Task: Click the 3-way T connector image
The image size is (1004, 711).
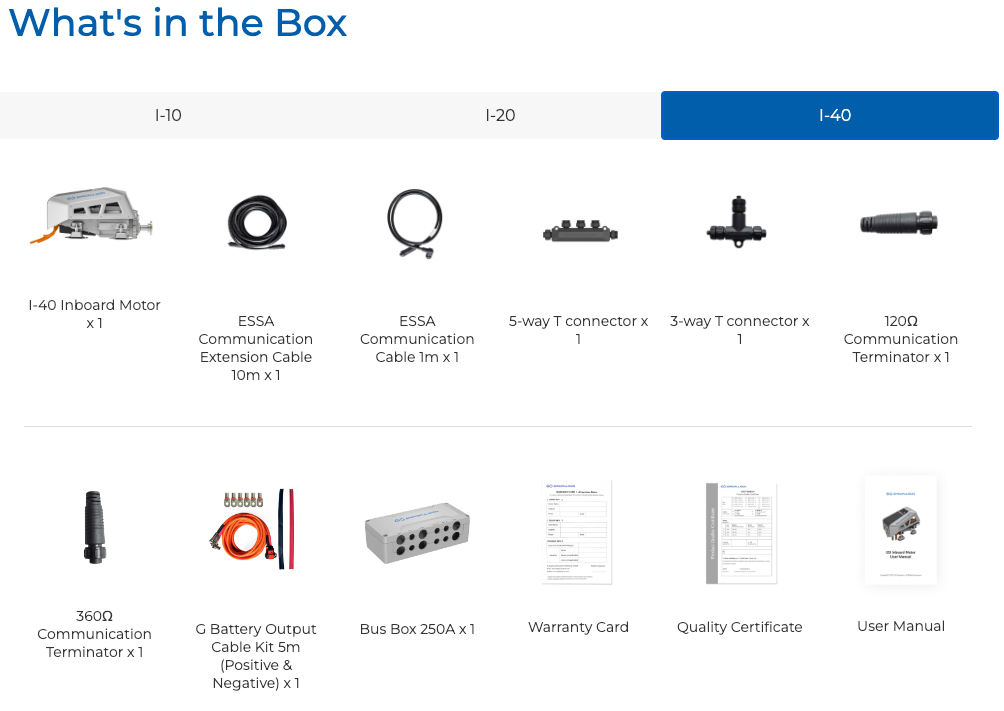Action: point(739,220)
